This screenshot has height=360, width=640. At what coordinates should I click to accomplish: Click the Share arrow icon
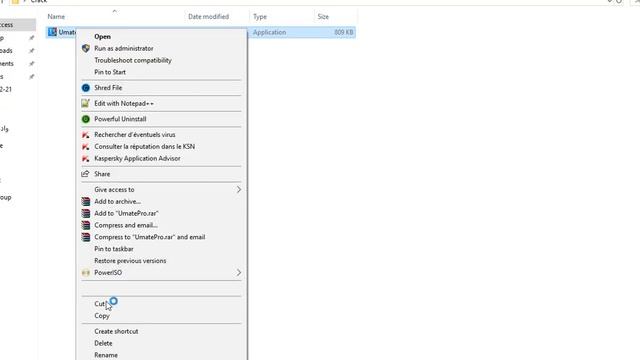coord(85,174)
